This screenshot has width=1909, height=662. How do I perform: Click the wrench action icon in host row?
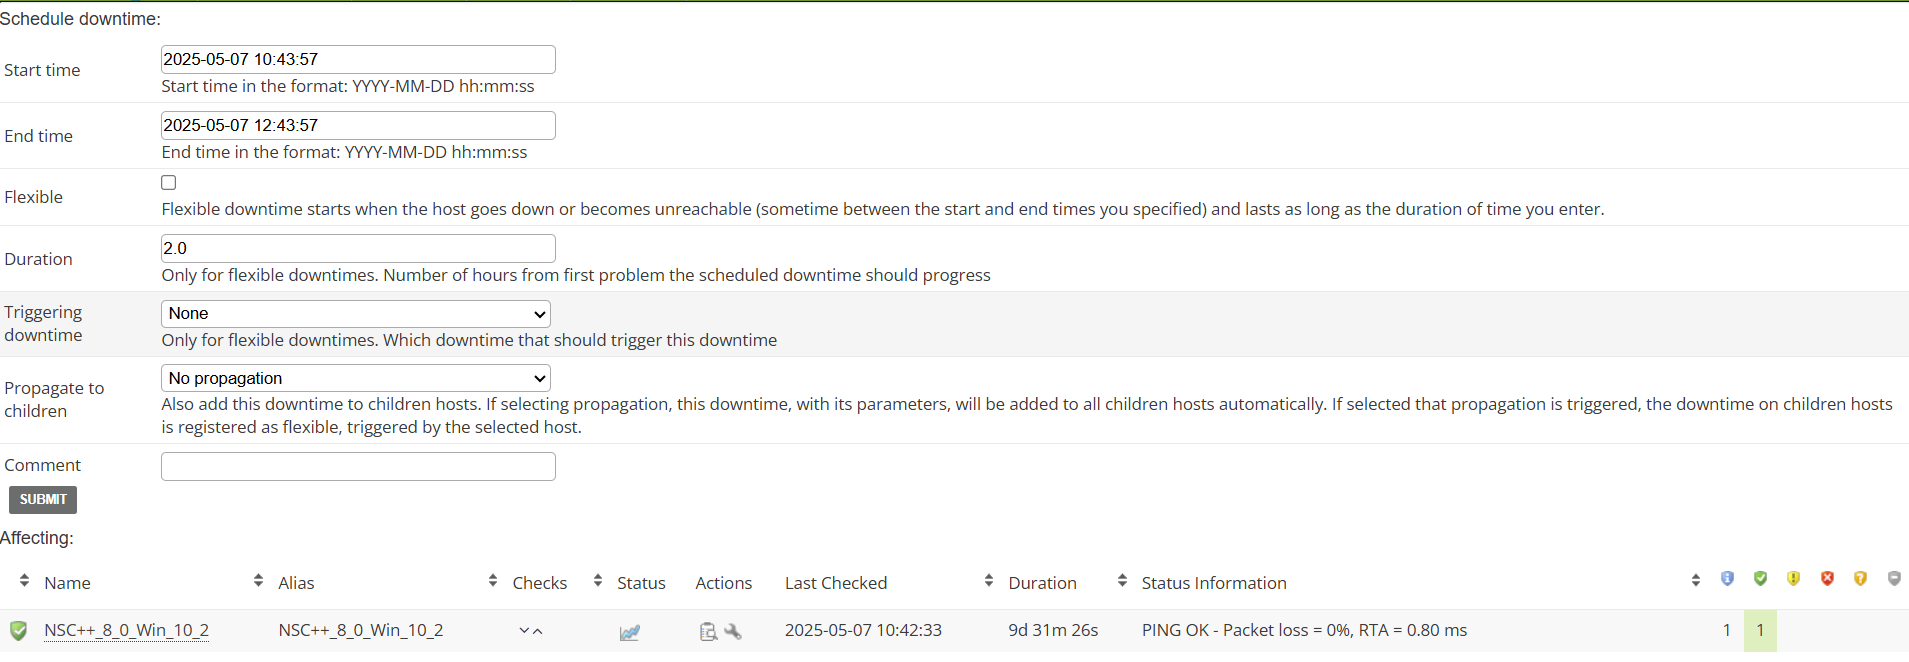tap(733, 631)
